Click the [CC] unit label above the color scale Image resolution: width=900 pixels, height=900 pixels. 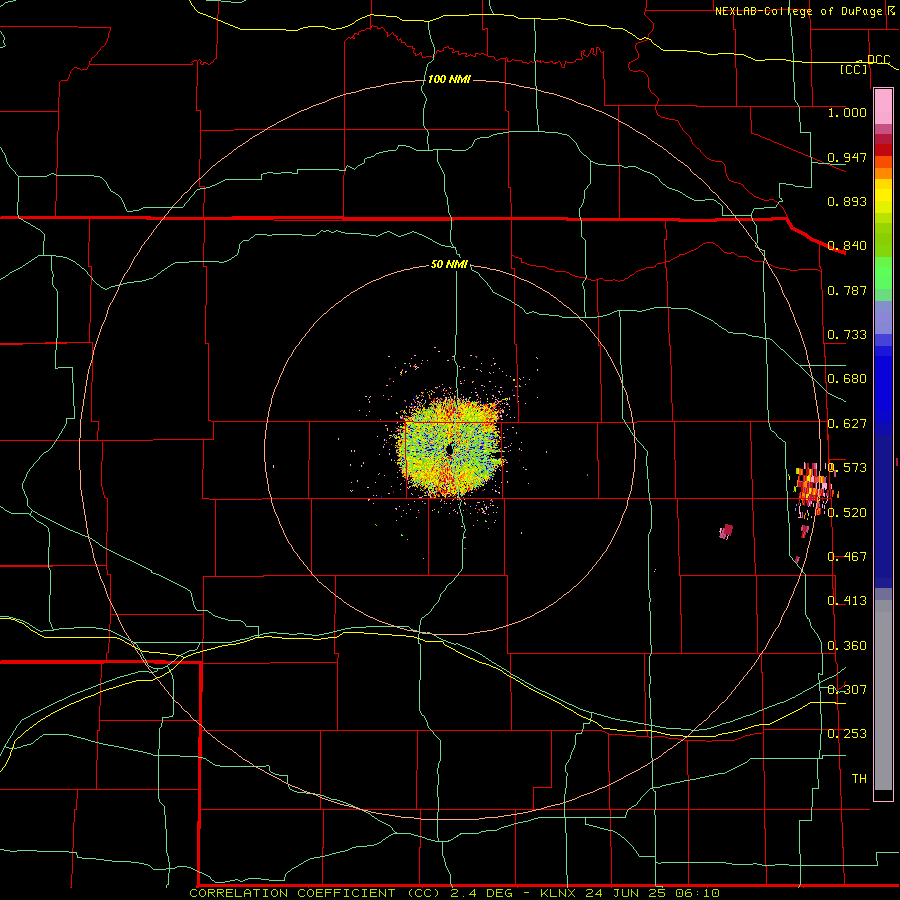click(x=854, y=69)
